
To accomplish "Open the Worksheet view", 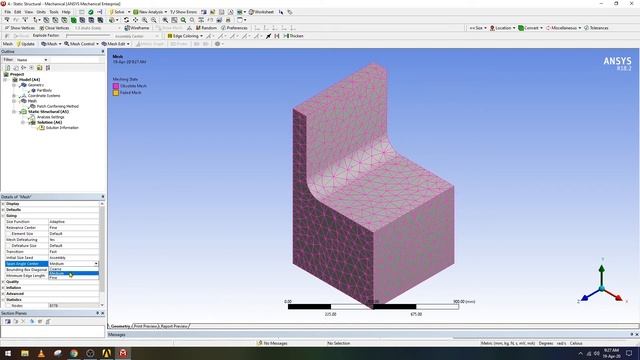I will pos(262,12).
